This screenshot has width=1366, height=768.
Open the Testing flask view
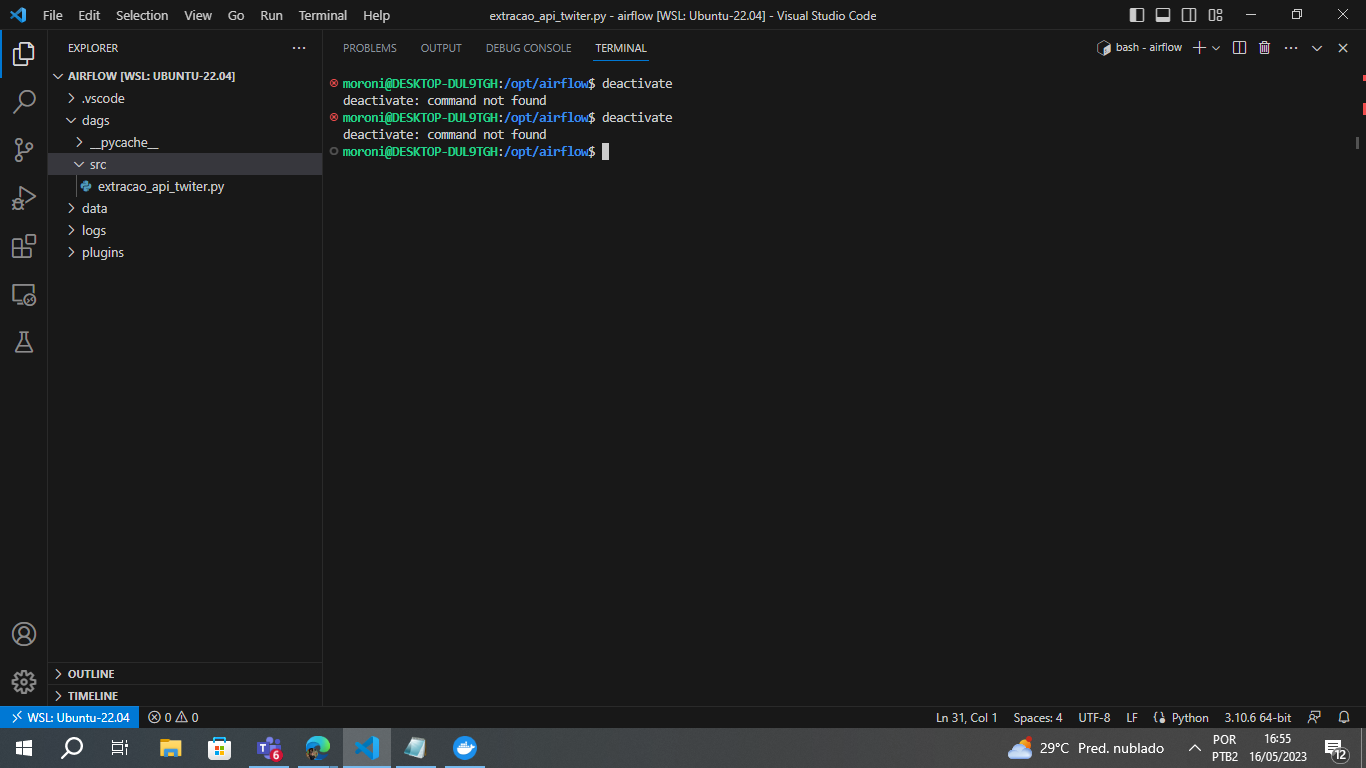24,342
